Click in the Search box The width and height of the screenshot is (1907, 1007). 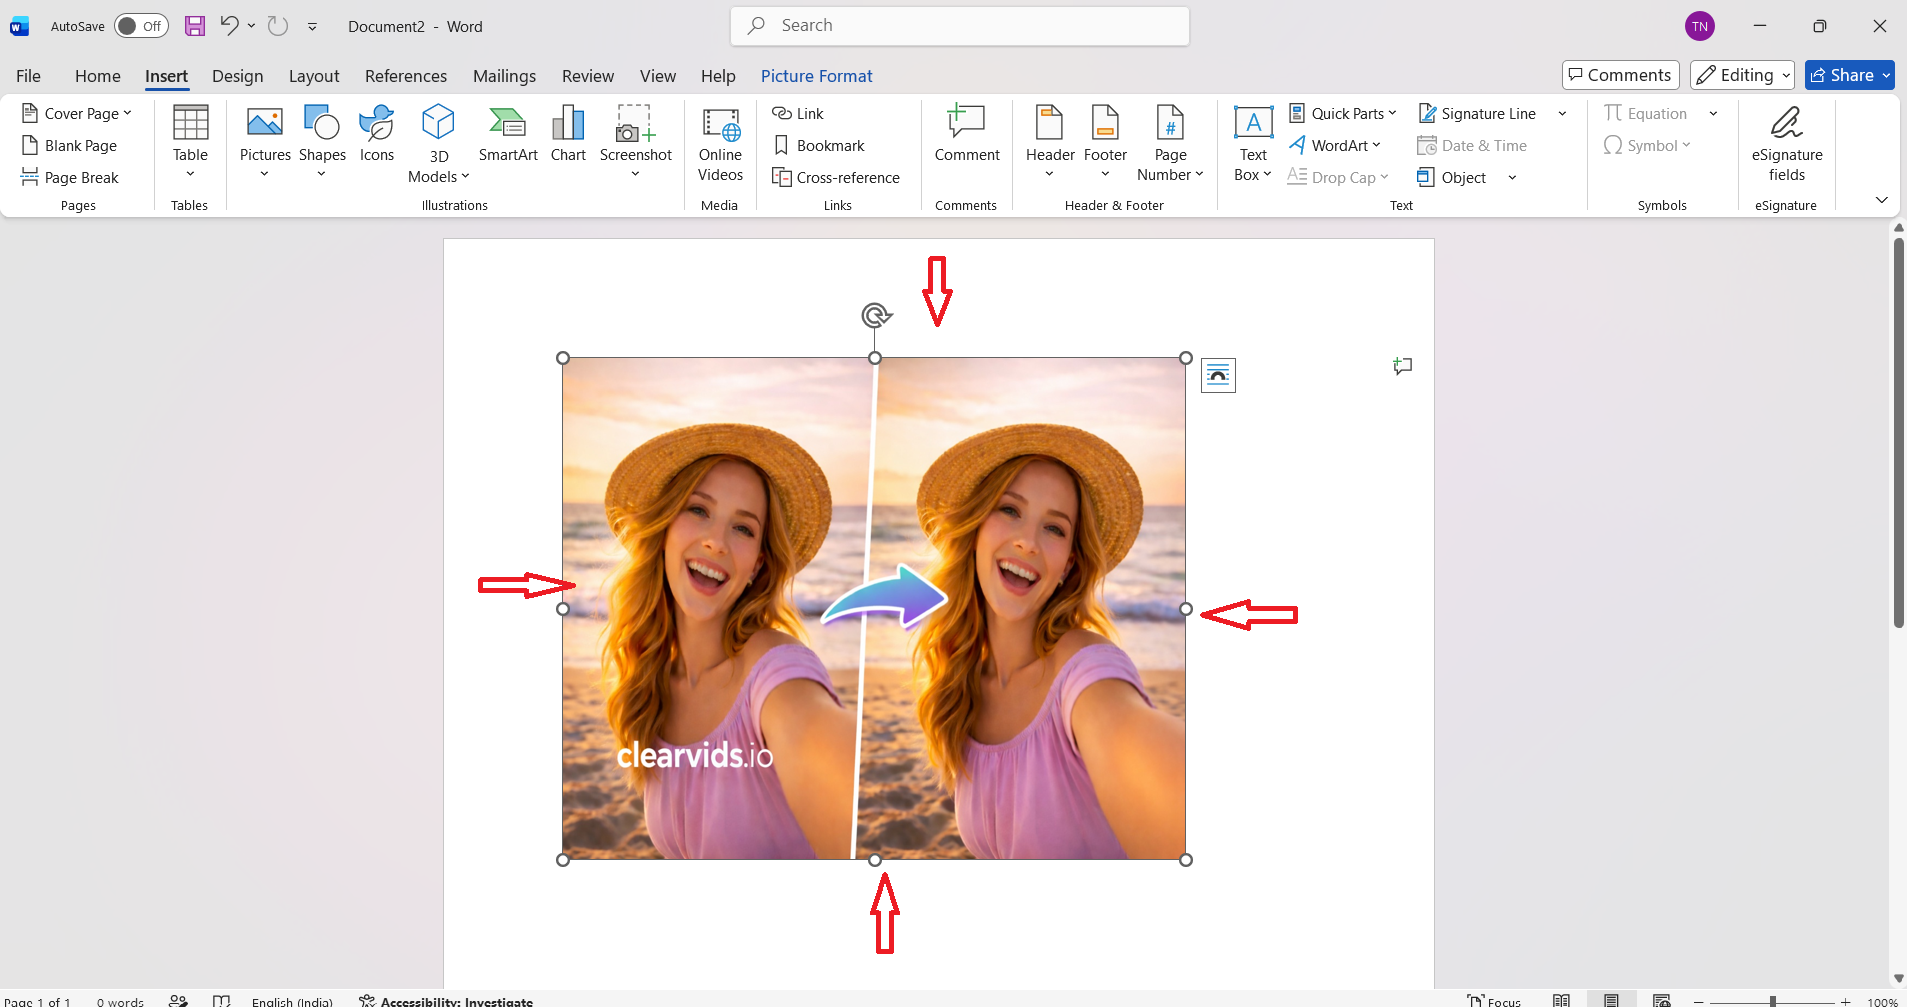pyautogui.click(x=960, y=26)
